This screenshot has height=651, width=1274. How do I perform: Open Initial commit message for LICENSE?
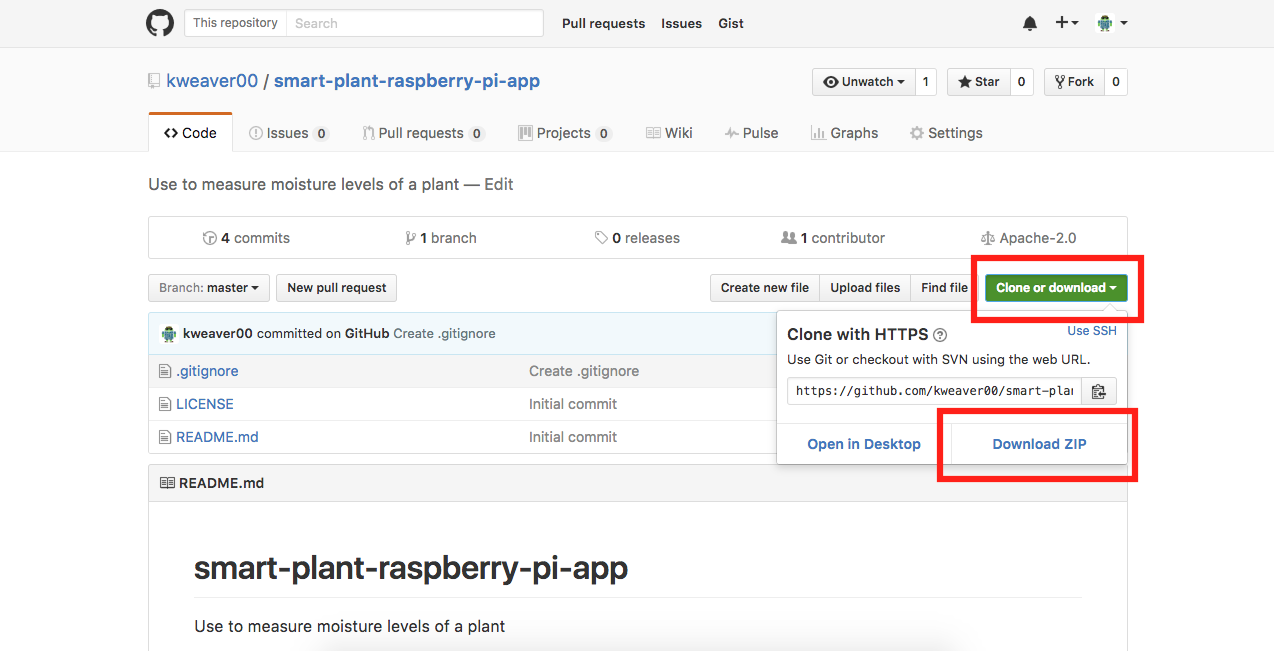pyautogui.click(x=573, y=404)
